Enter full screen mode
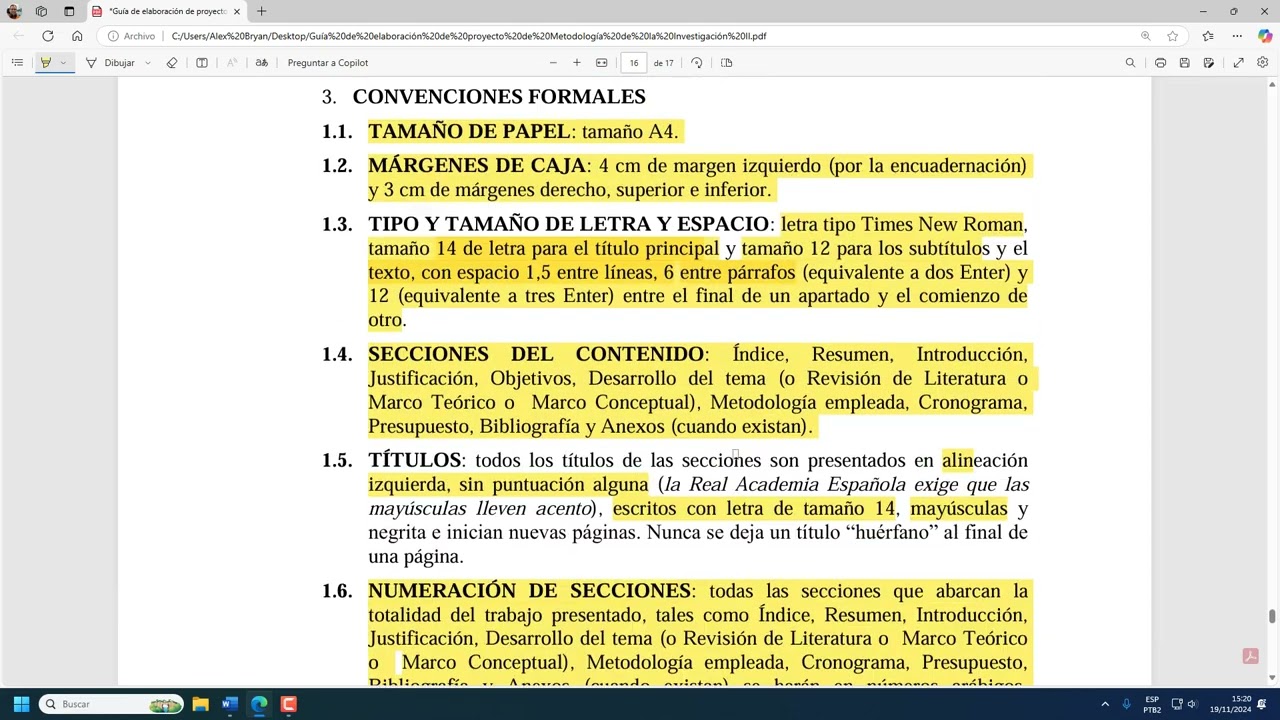Image resolution: width=1280 pixels, height=720 pixels. click(x=1238, y=62)
